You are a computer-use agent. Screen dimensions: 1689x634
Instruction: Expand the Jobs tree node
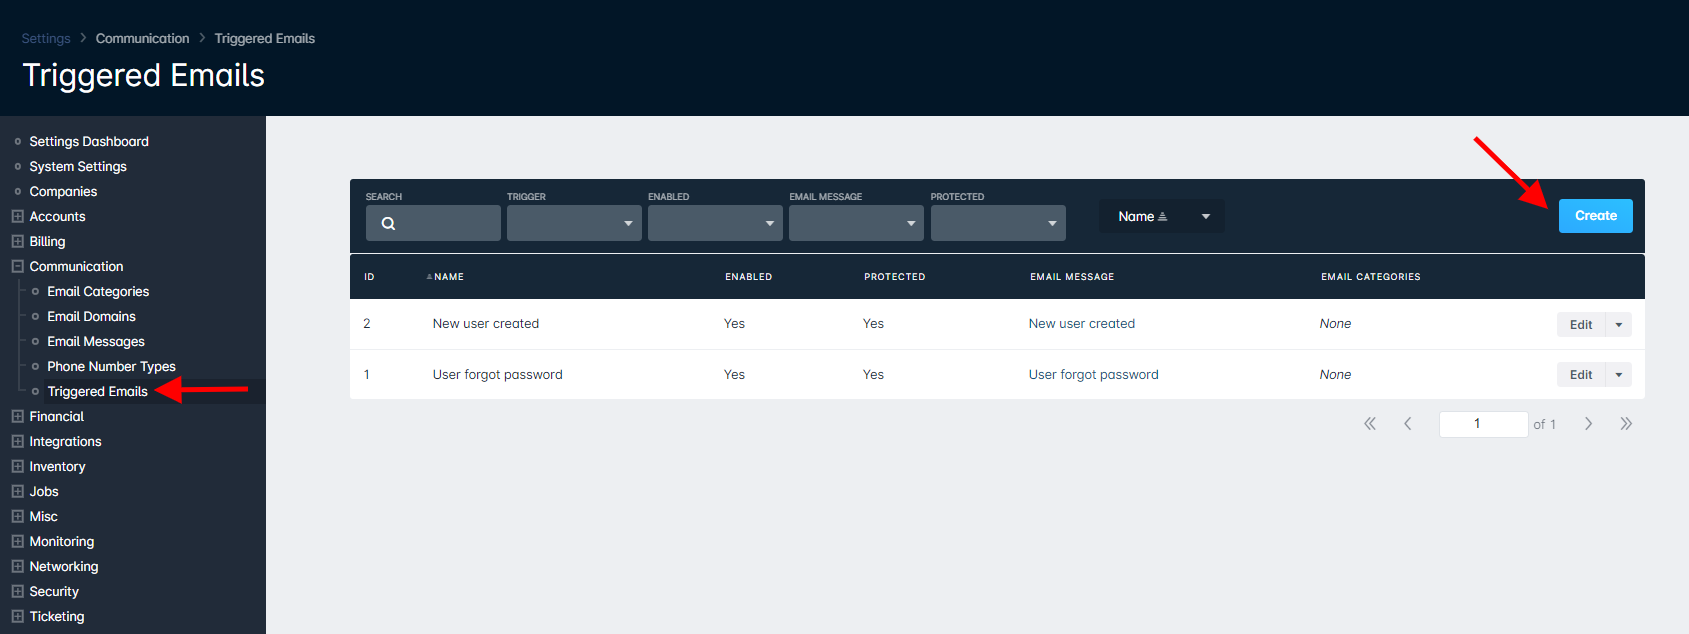17,491
